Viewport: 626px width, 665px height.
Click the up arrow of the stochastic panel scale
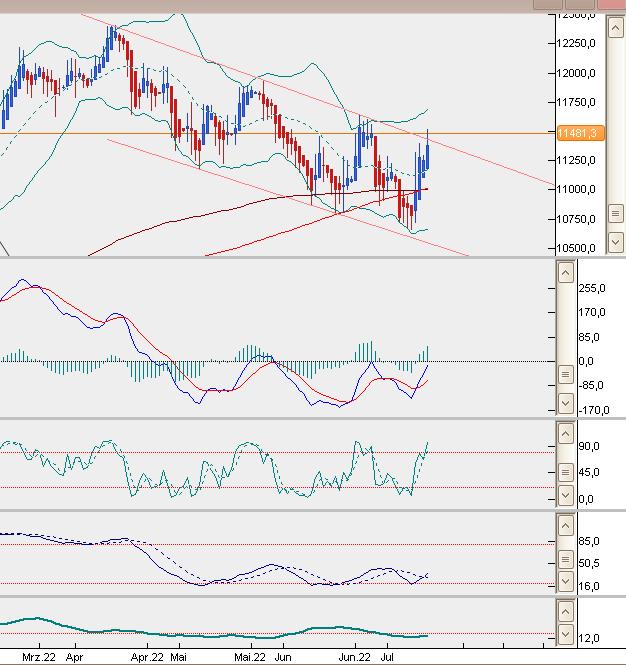565,433
